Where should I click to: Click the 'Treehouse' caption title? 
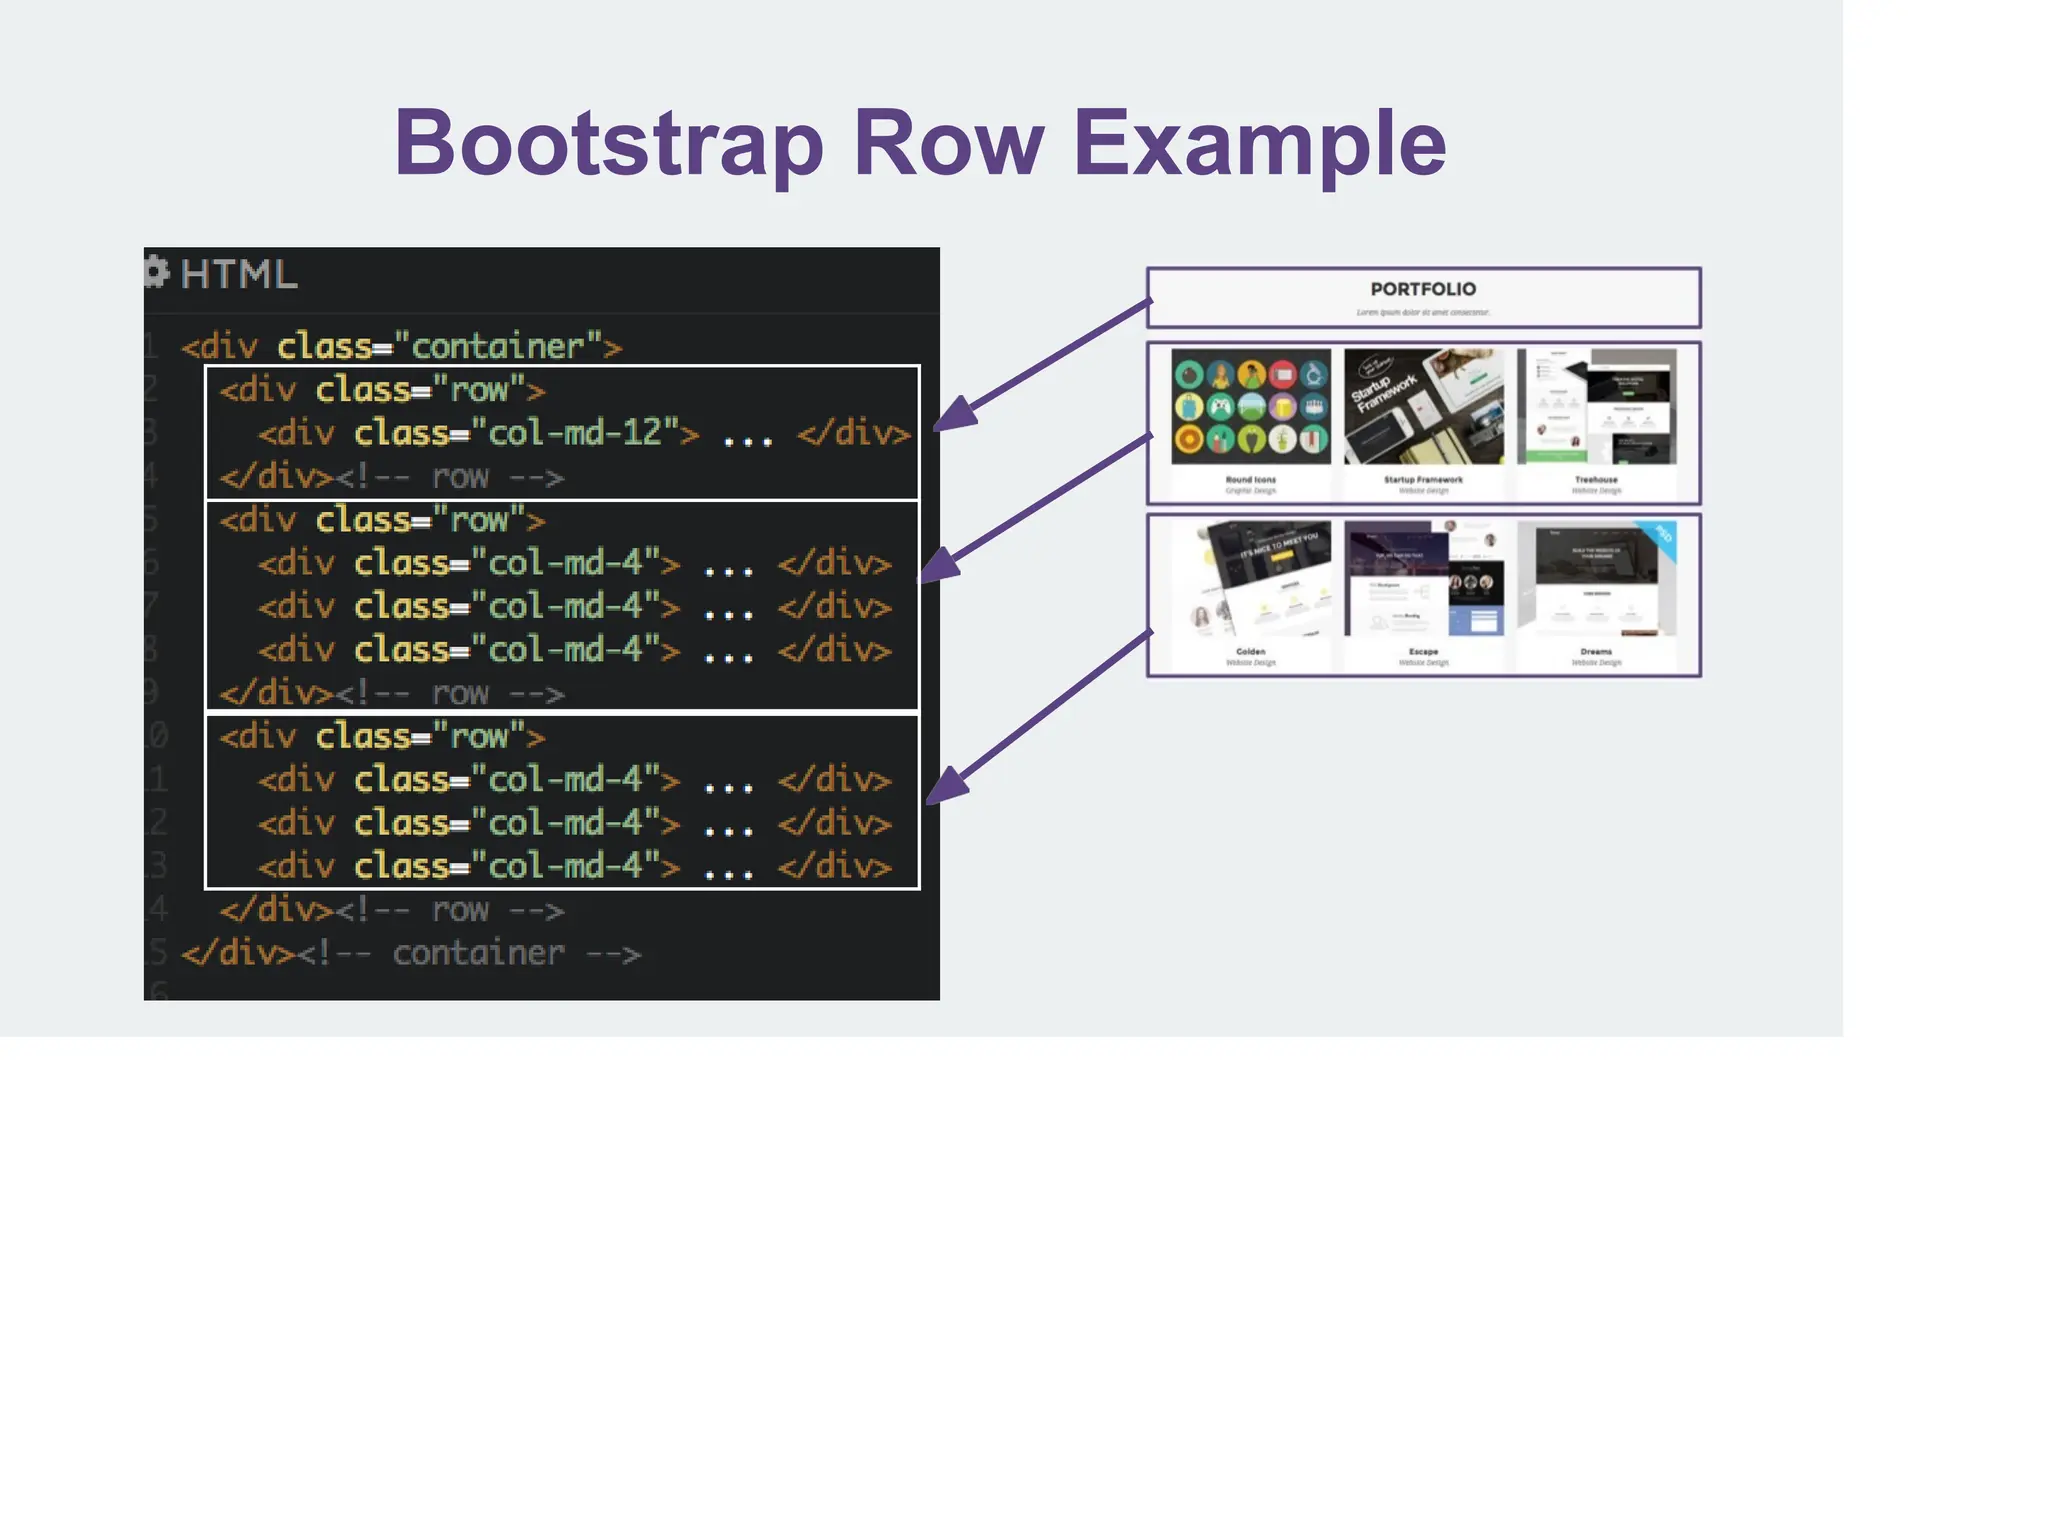click(1596, 480)
